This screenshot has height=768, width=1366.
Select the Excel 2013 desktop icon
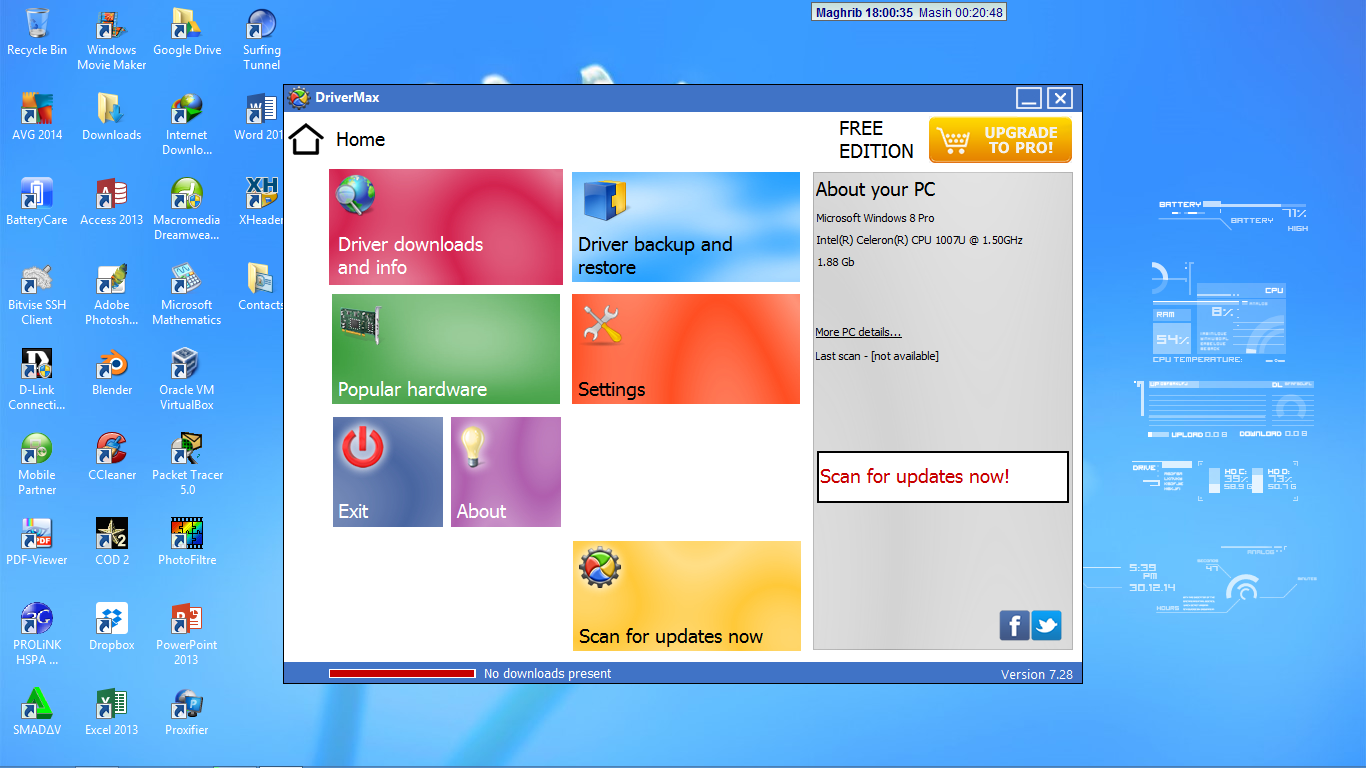[112, 713]
